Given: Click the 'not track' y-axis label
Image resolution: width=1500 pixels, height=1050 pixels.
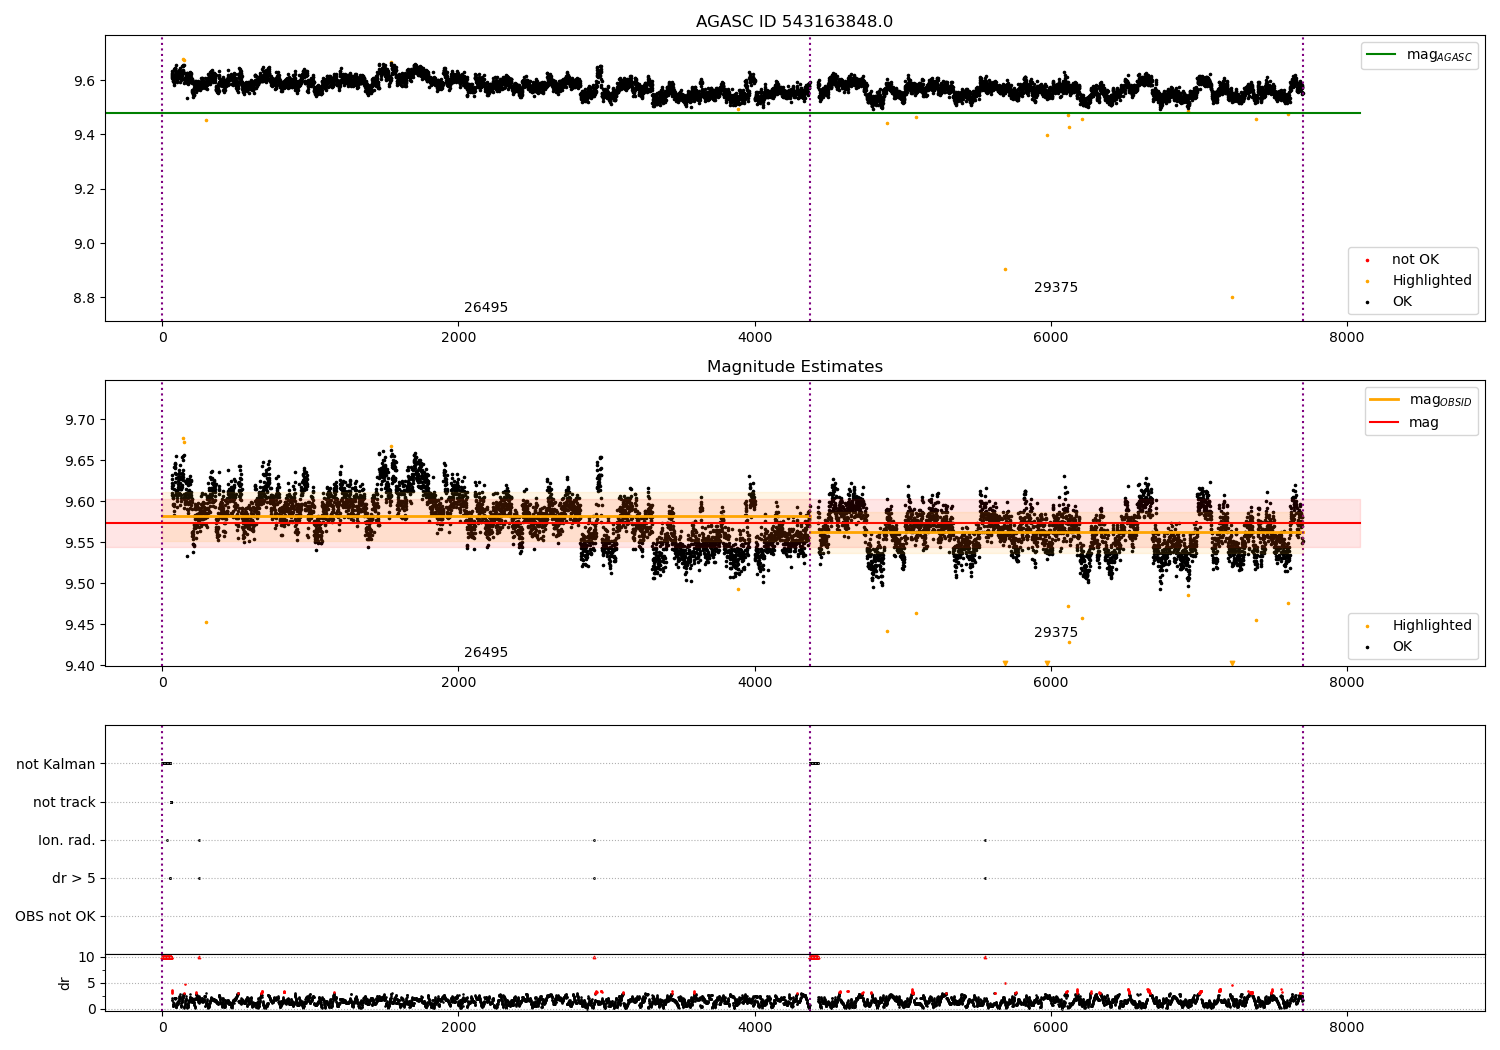Looking at the screenshot, I should pyautogui.click(x=64, y=803).
